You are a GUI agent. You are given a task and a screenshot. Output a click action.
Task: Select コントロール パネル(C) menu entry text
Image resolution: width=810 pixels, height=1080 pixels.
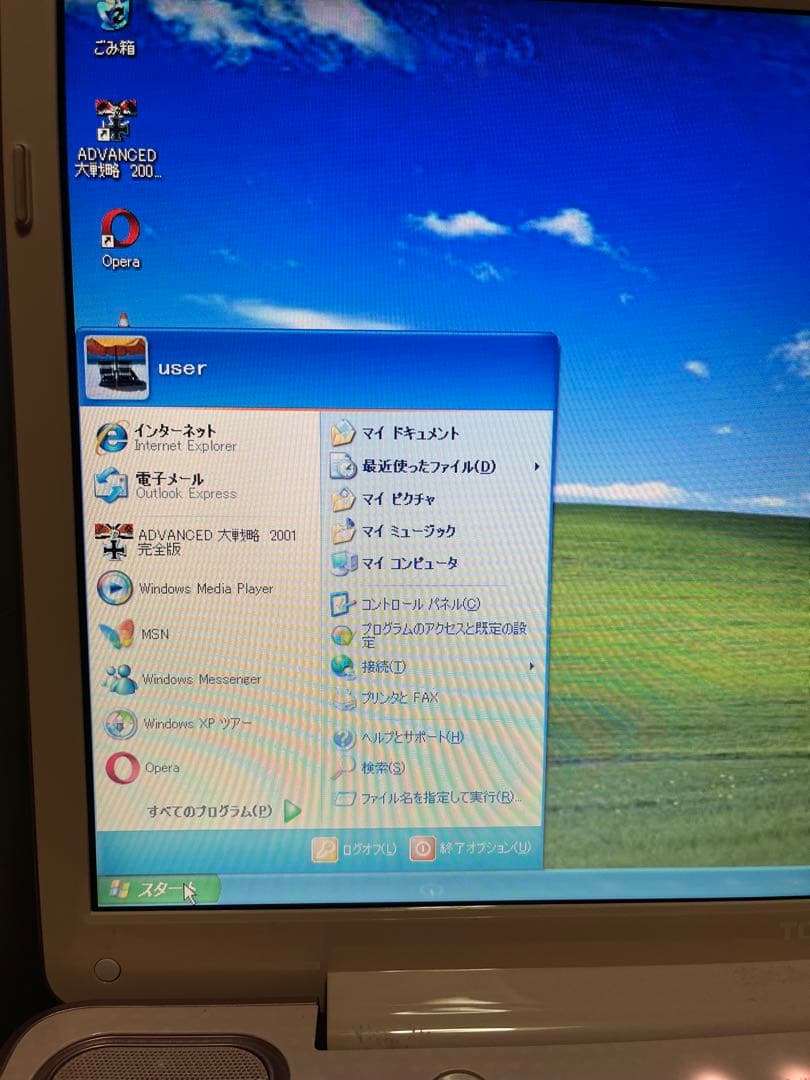click(420, 604)
